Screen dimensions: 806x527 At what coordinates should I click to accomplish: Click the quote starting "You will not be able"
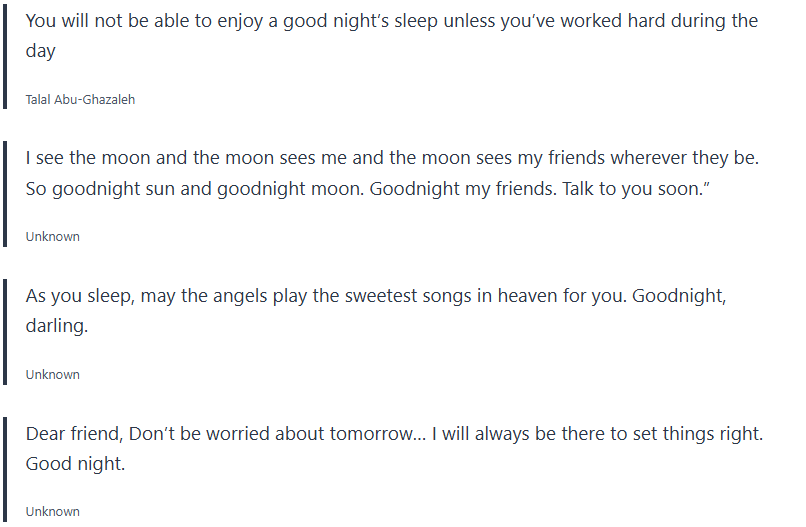[x=391, y=21]
